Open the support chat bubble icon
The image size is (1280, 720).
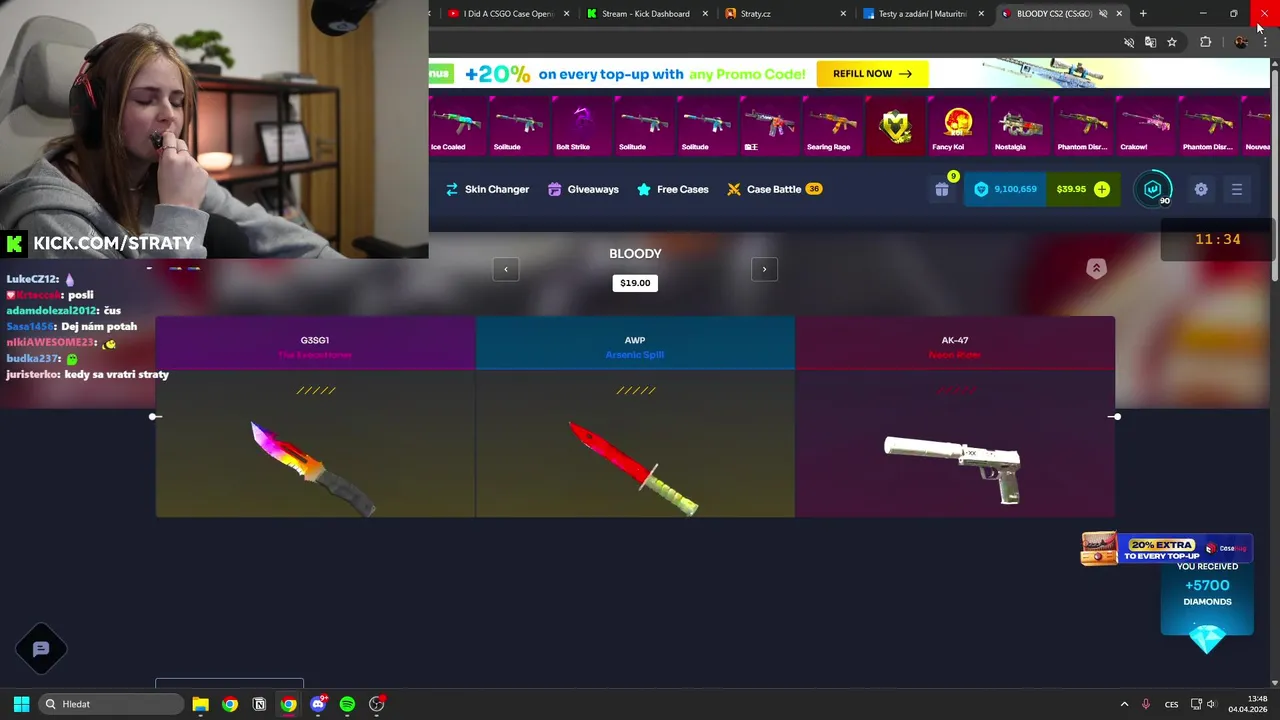click(41, 649)
